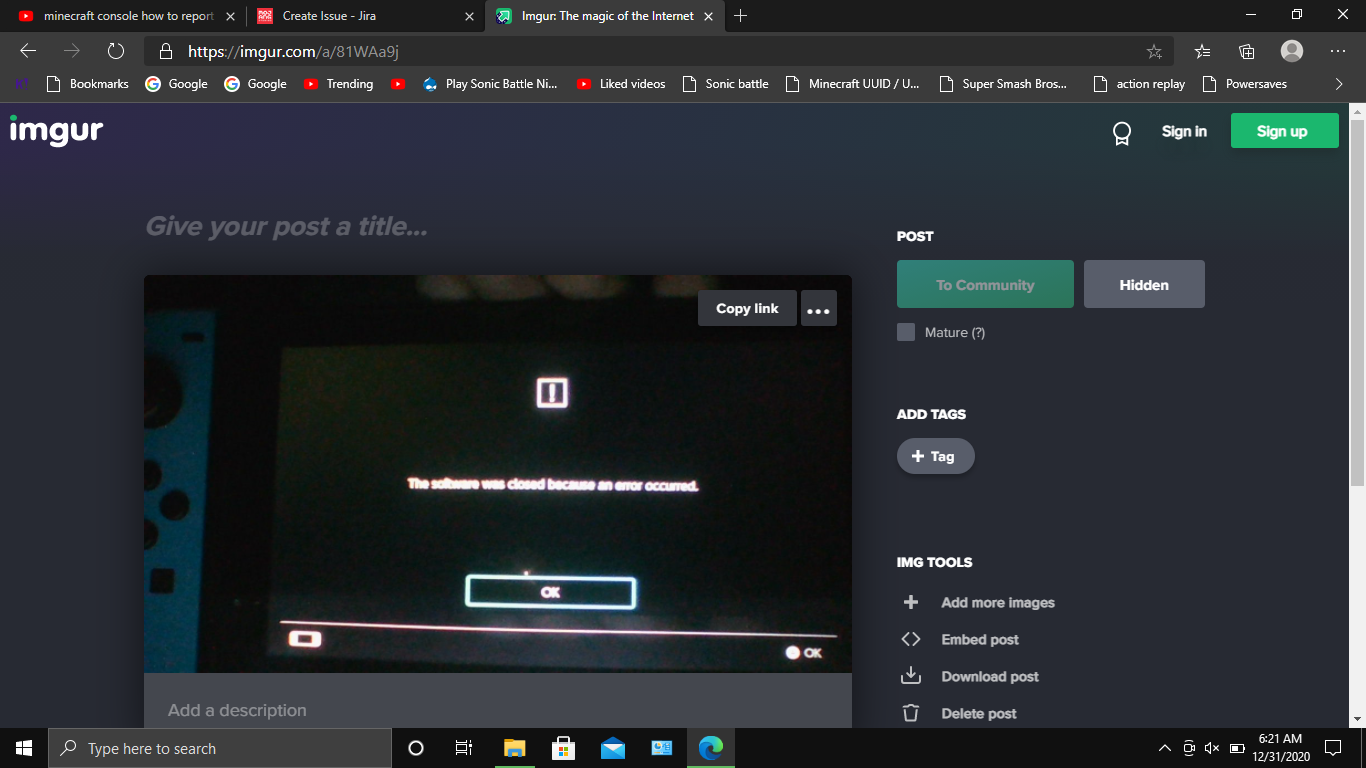Viewport: 1366px width, 768px height.
Task: Add a tag with the Tag button
Action: click(x=935, y=456)
